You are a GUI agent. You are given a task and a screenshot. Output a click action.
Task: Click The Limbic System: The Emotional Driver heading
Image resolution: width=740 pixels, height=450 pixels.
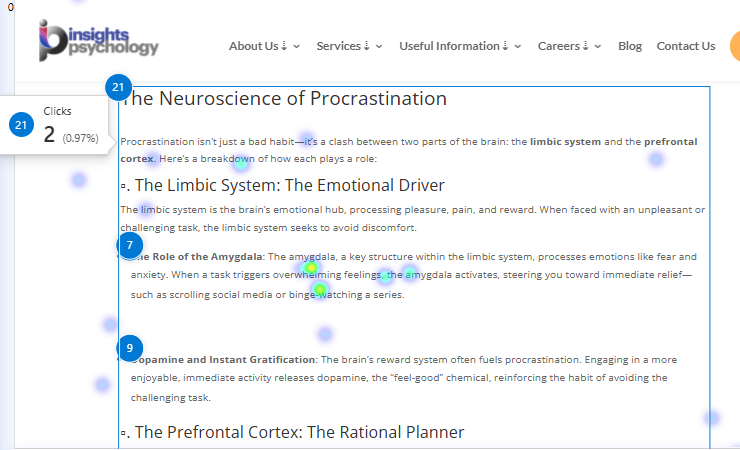pyautogui.click(x=289, y=185)
